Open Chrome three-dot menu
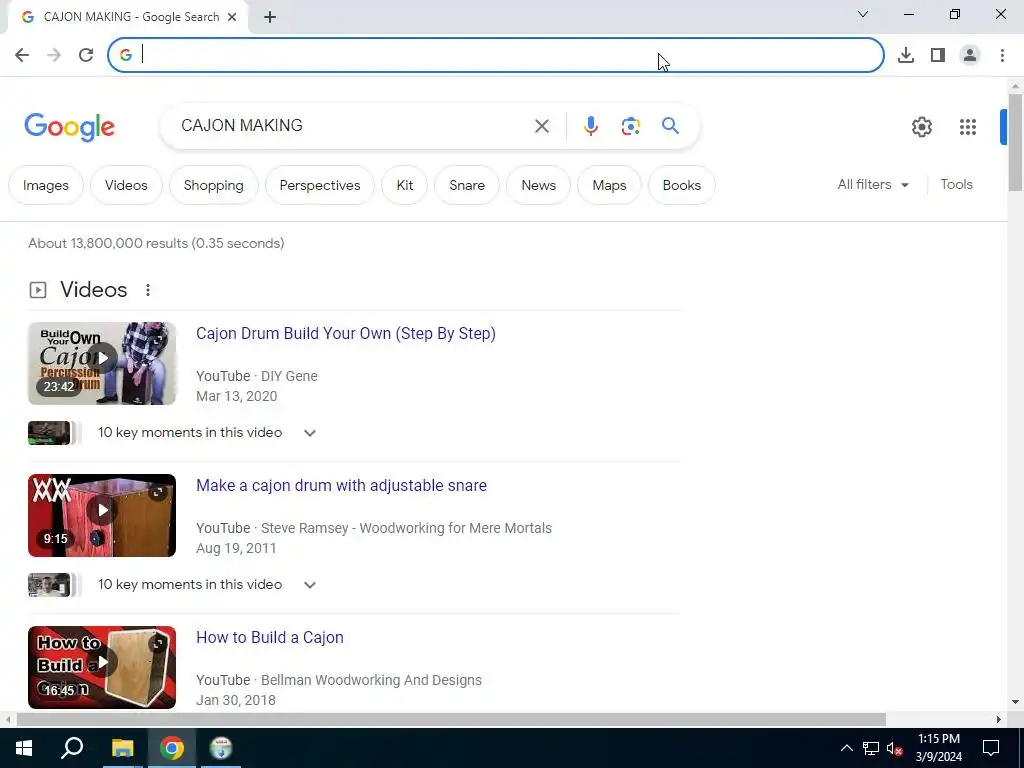Screen dimensions: 1024x768 [x=1002, y=55]
